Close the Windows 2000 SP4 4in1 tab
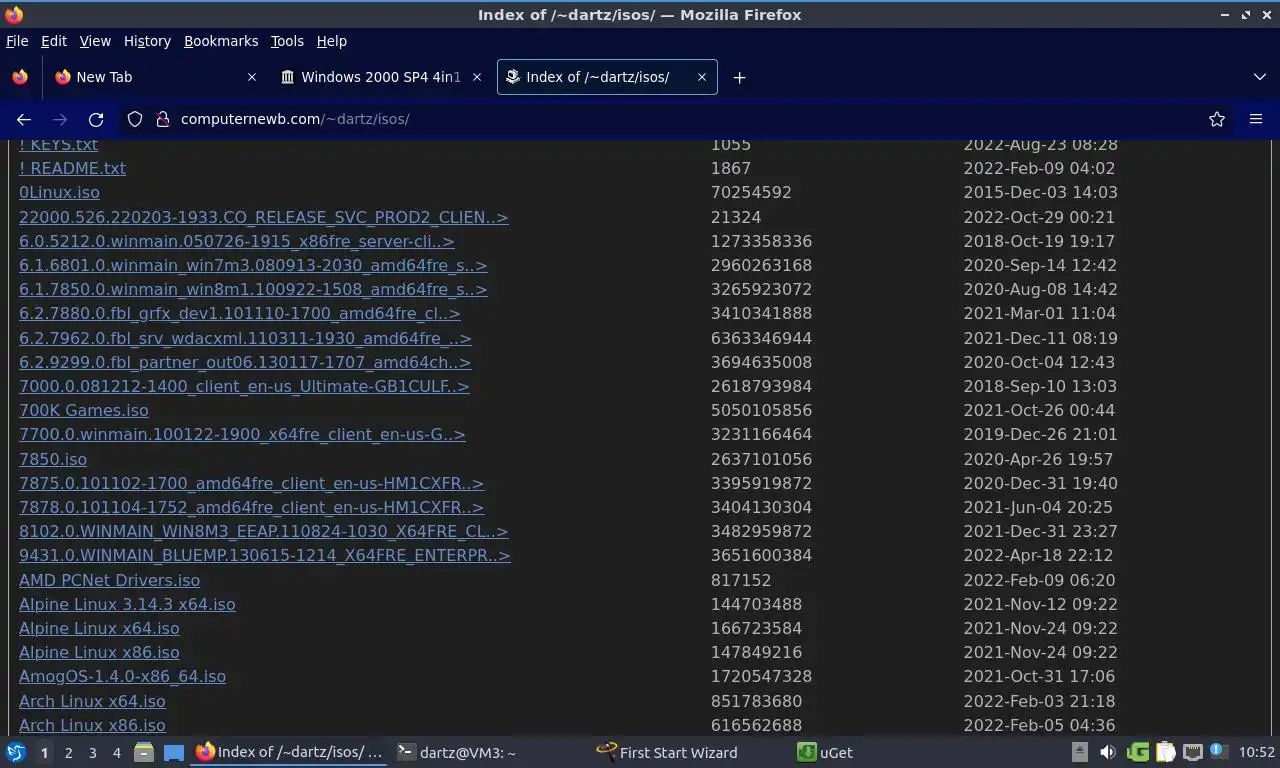The image size is (1280, 768). [477, 77]
